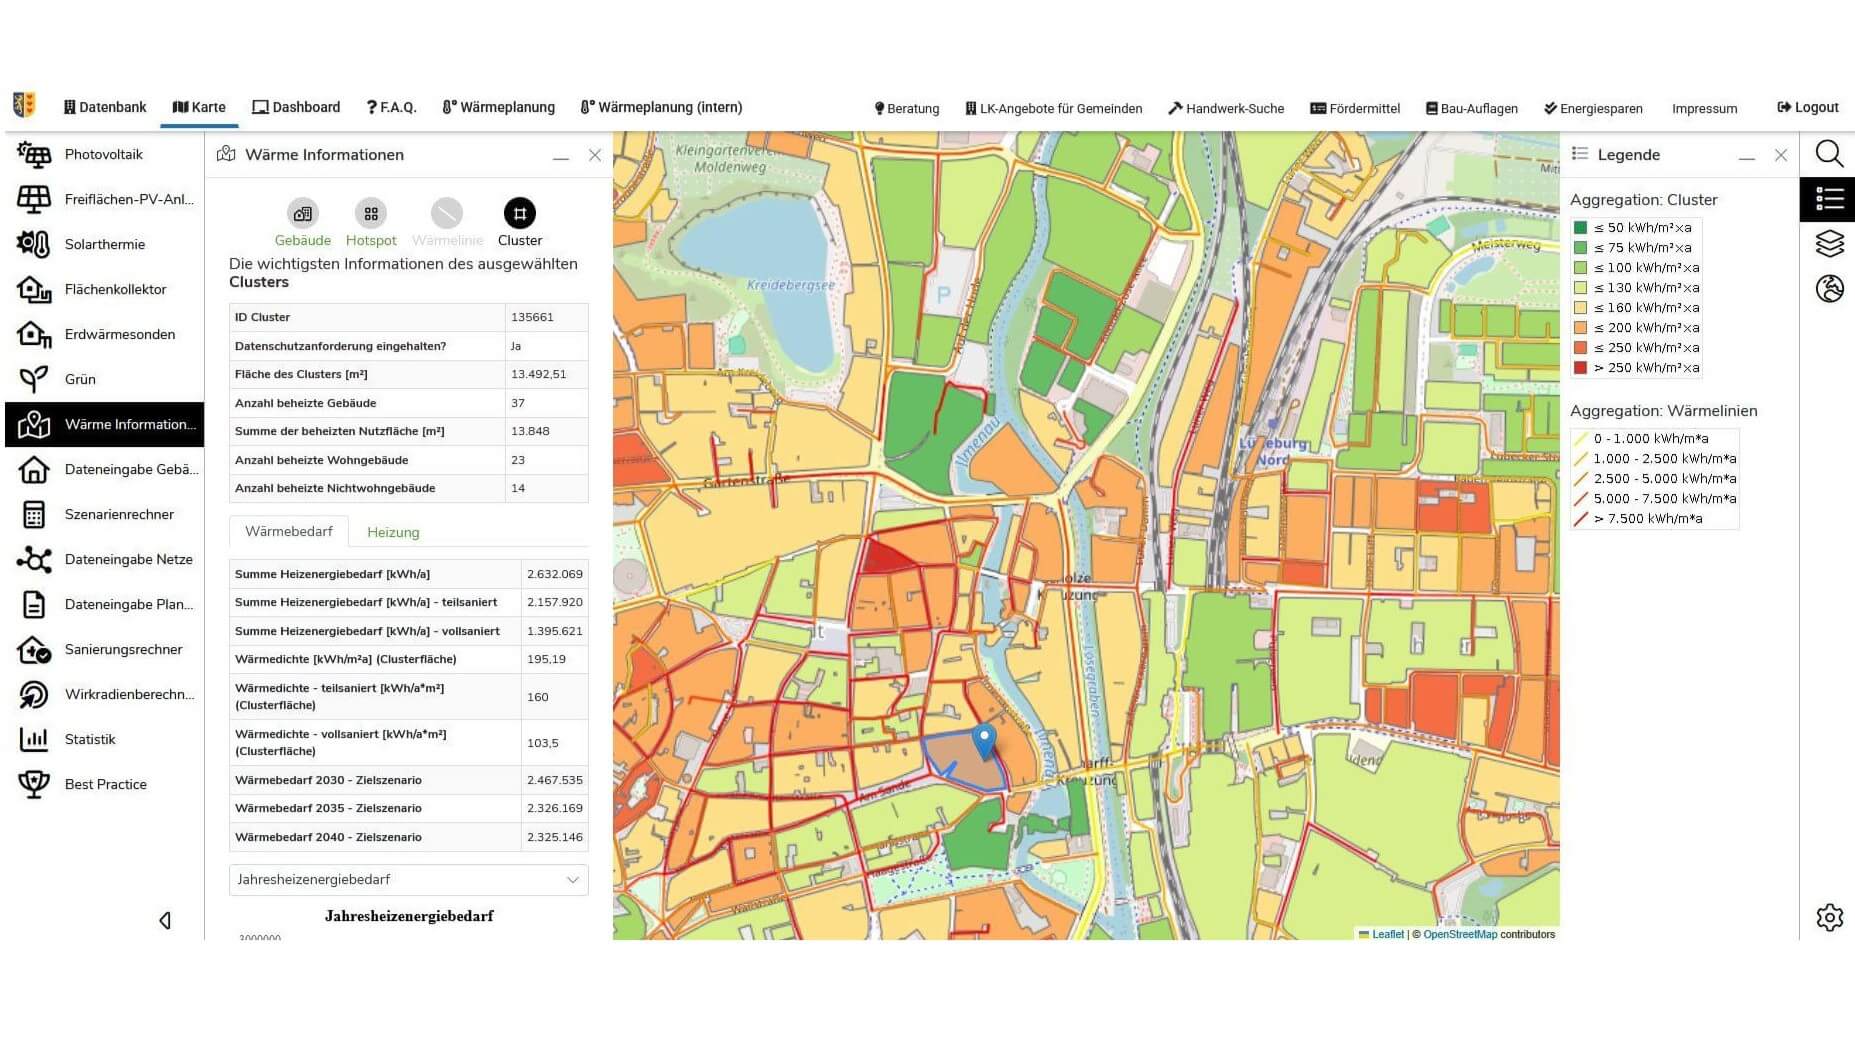Open the Erdwärmesonden tool
Image resolution: width=1855 pixels, height=1043 pixels.
click(119, 334)
